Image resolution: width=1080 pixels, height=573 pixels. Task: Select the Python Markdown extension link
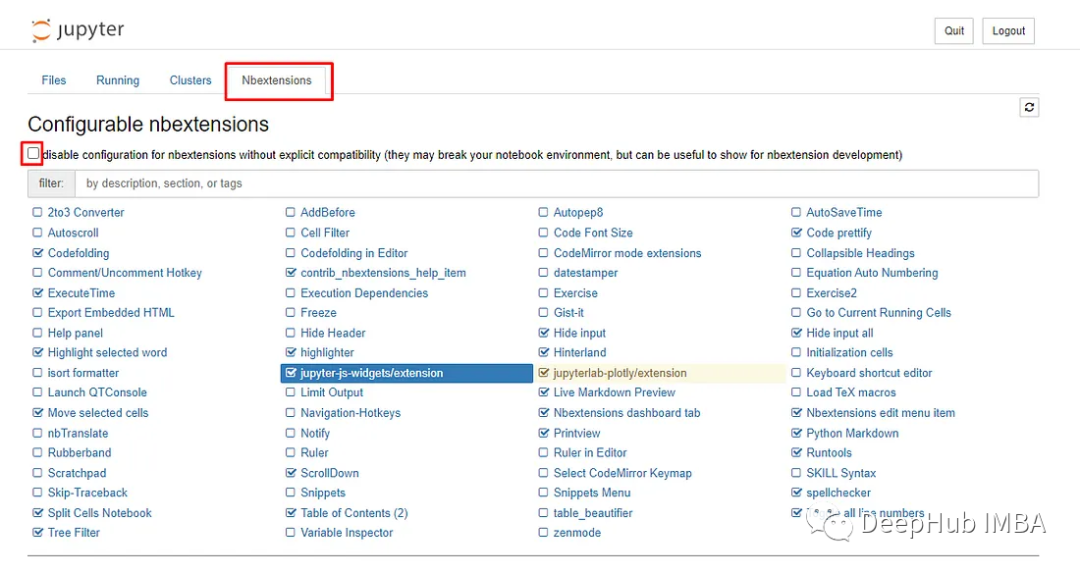tap(853, 433)
